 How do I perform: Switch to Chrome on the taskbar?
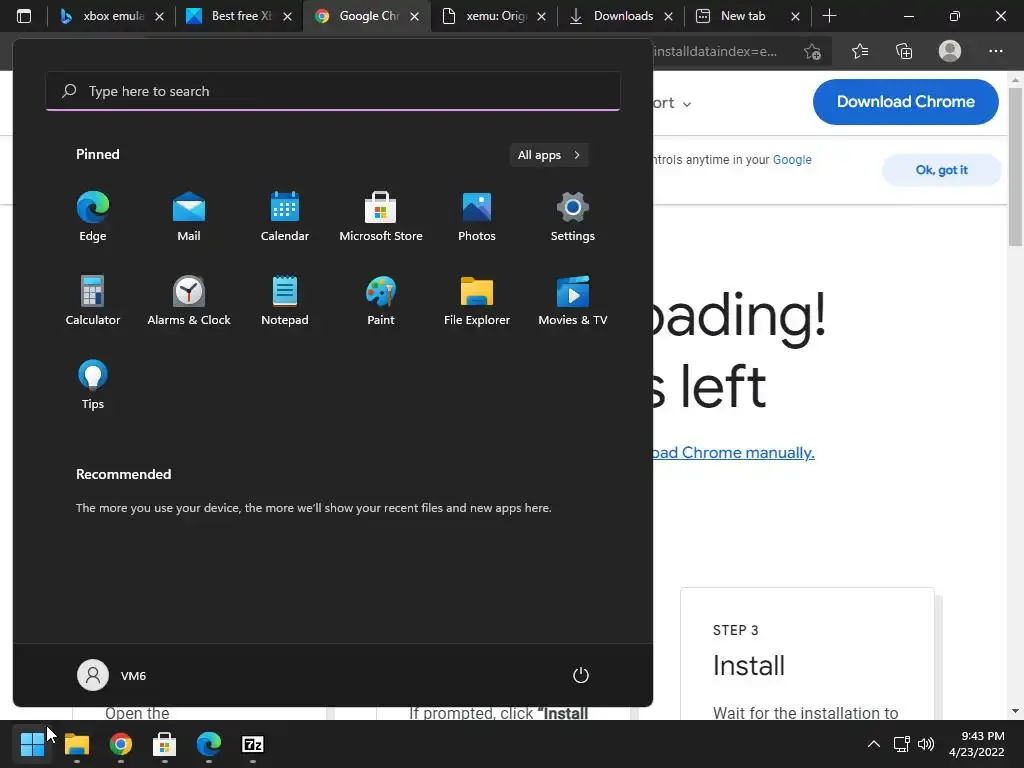121,744
